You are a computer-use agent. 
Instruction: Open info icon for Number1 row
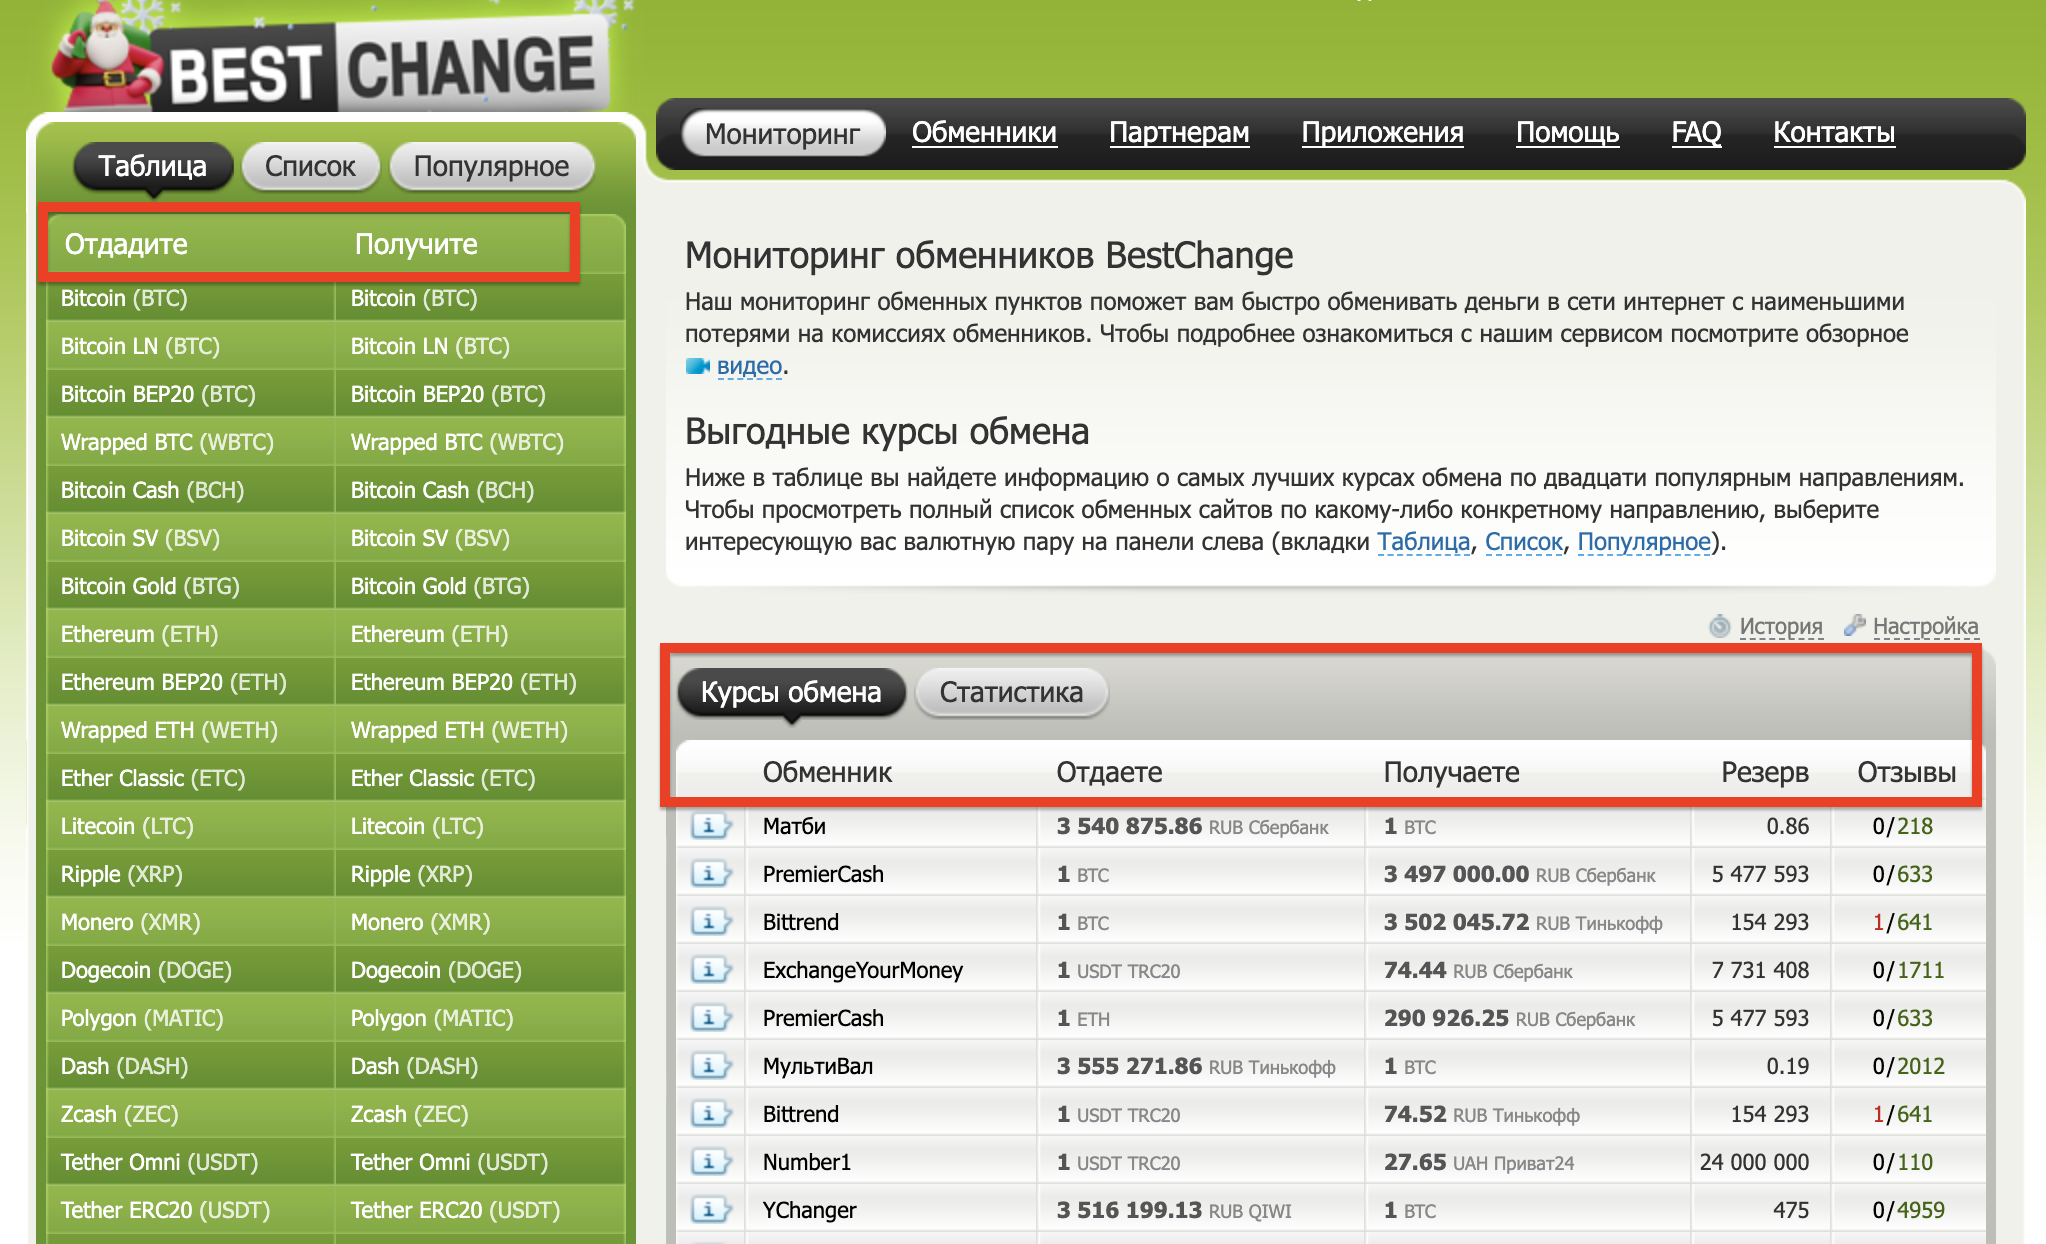tap(711, 1162)
